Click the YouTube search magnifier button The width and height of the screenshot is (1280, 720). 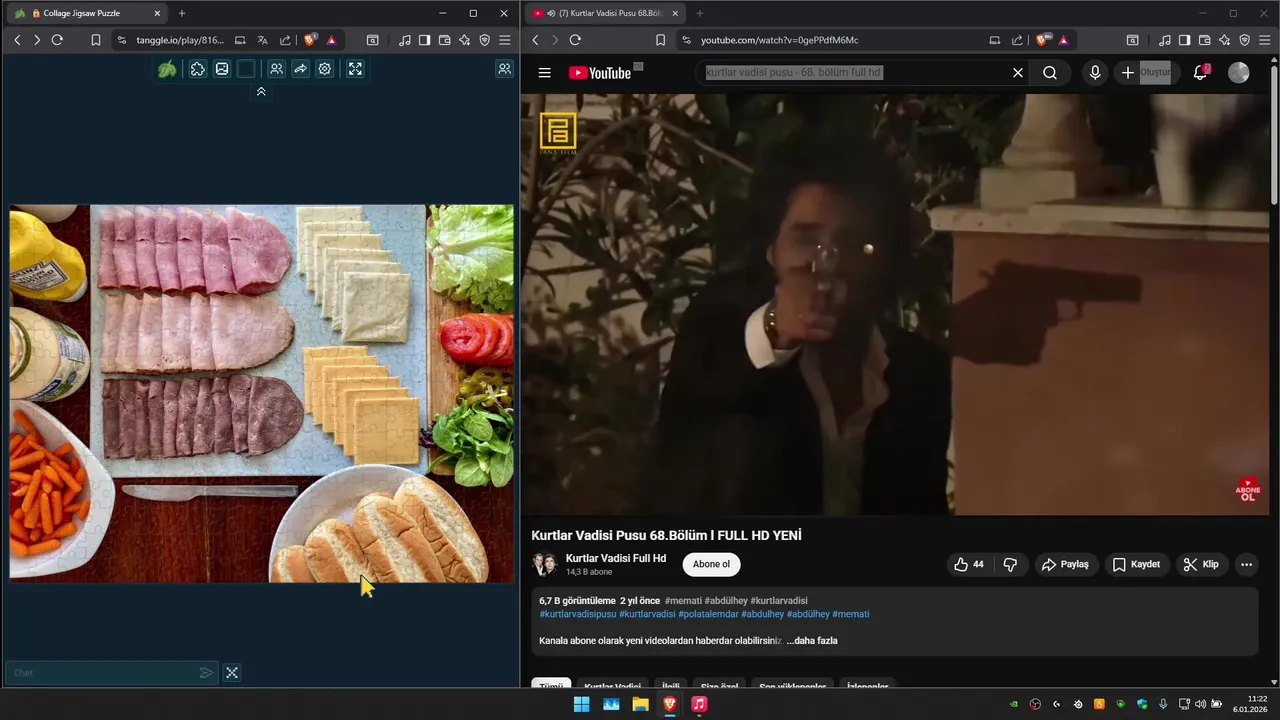pyautogui.click(x=1050, y=72)
